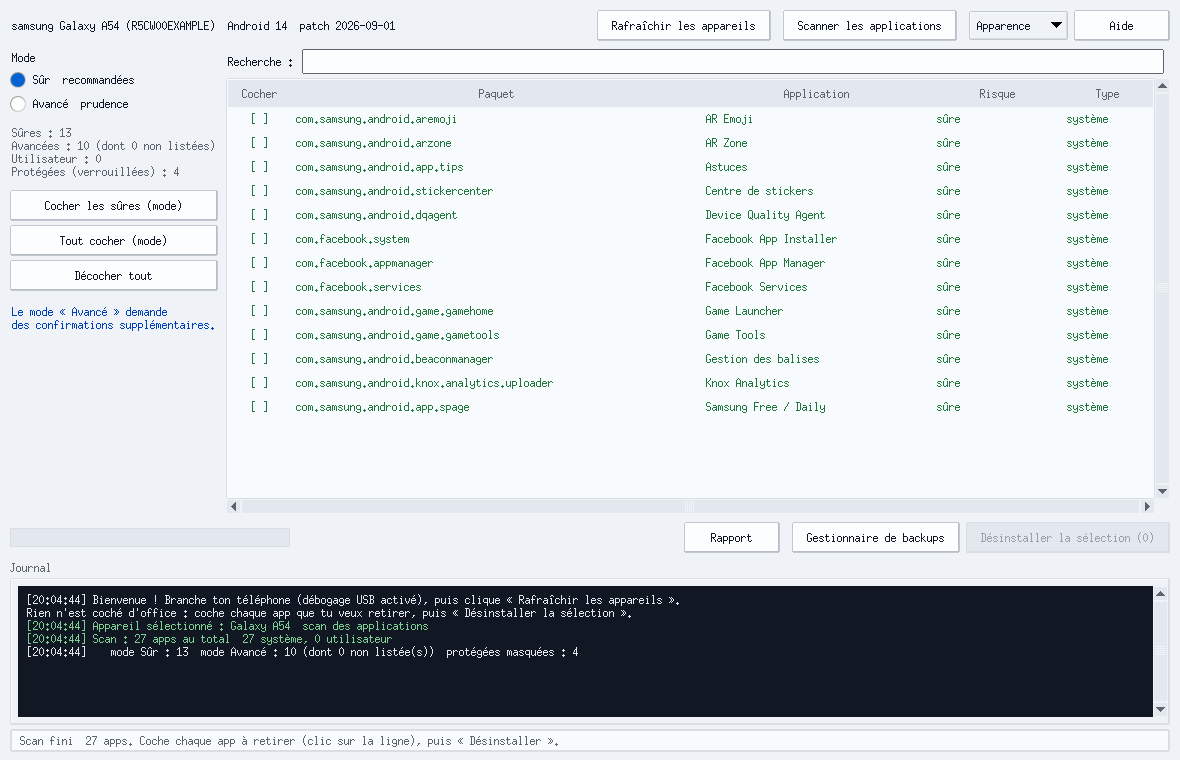1180x760 pixels.
Task: Sort by the Paquet column header
Action: tap(495, 94)
